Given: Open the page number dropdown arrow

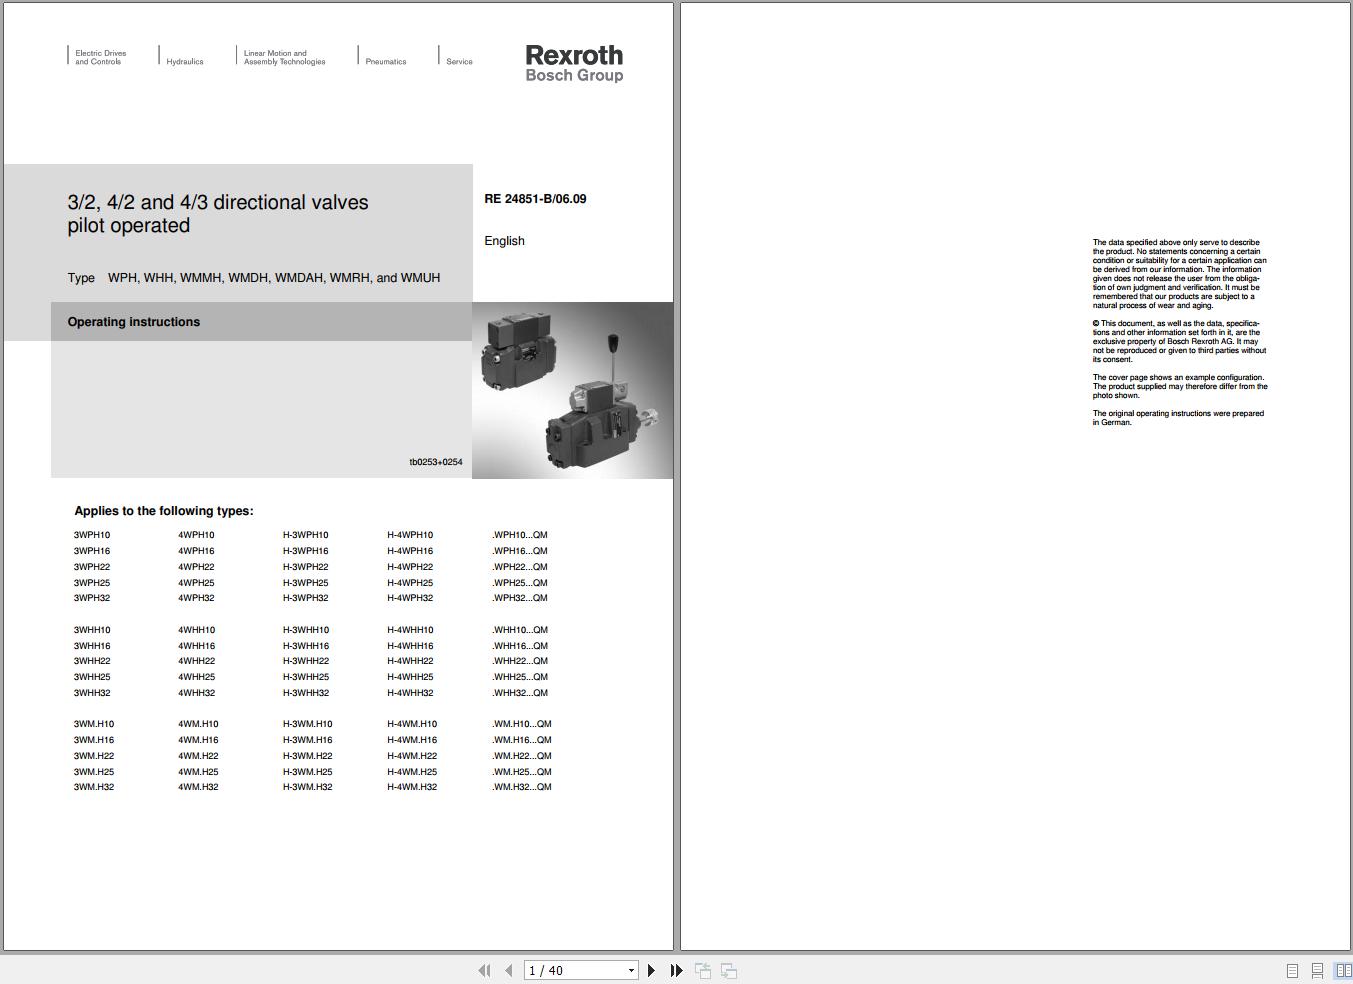Looking at the screenshot, I should [631, 970].
